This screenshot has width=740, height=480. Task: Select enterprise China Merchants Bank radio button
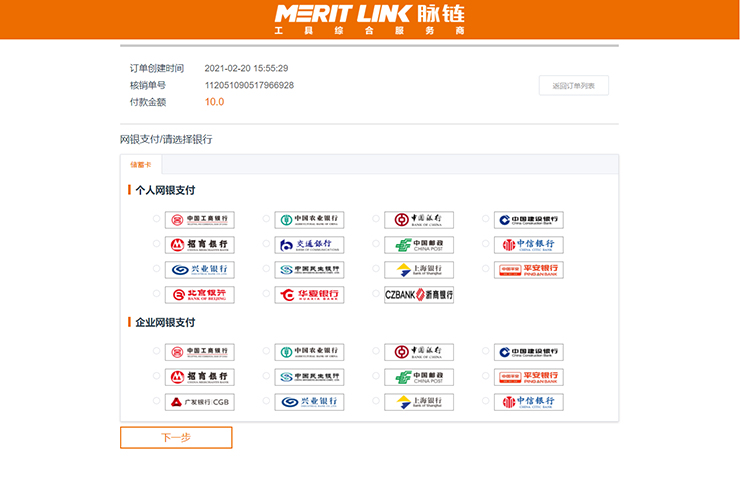click(156, 376)
